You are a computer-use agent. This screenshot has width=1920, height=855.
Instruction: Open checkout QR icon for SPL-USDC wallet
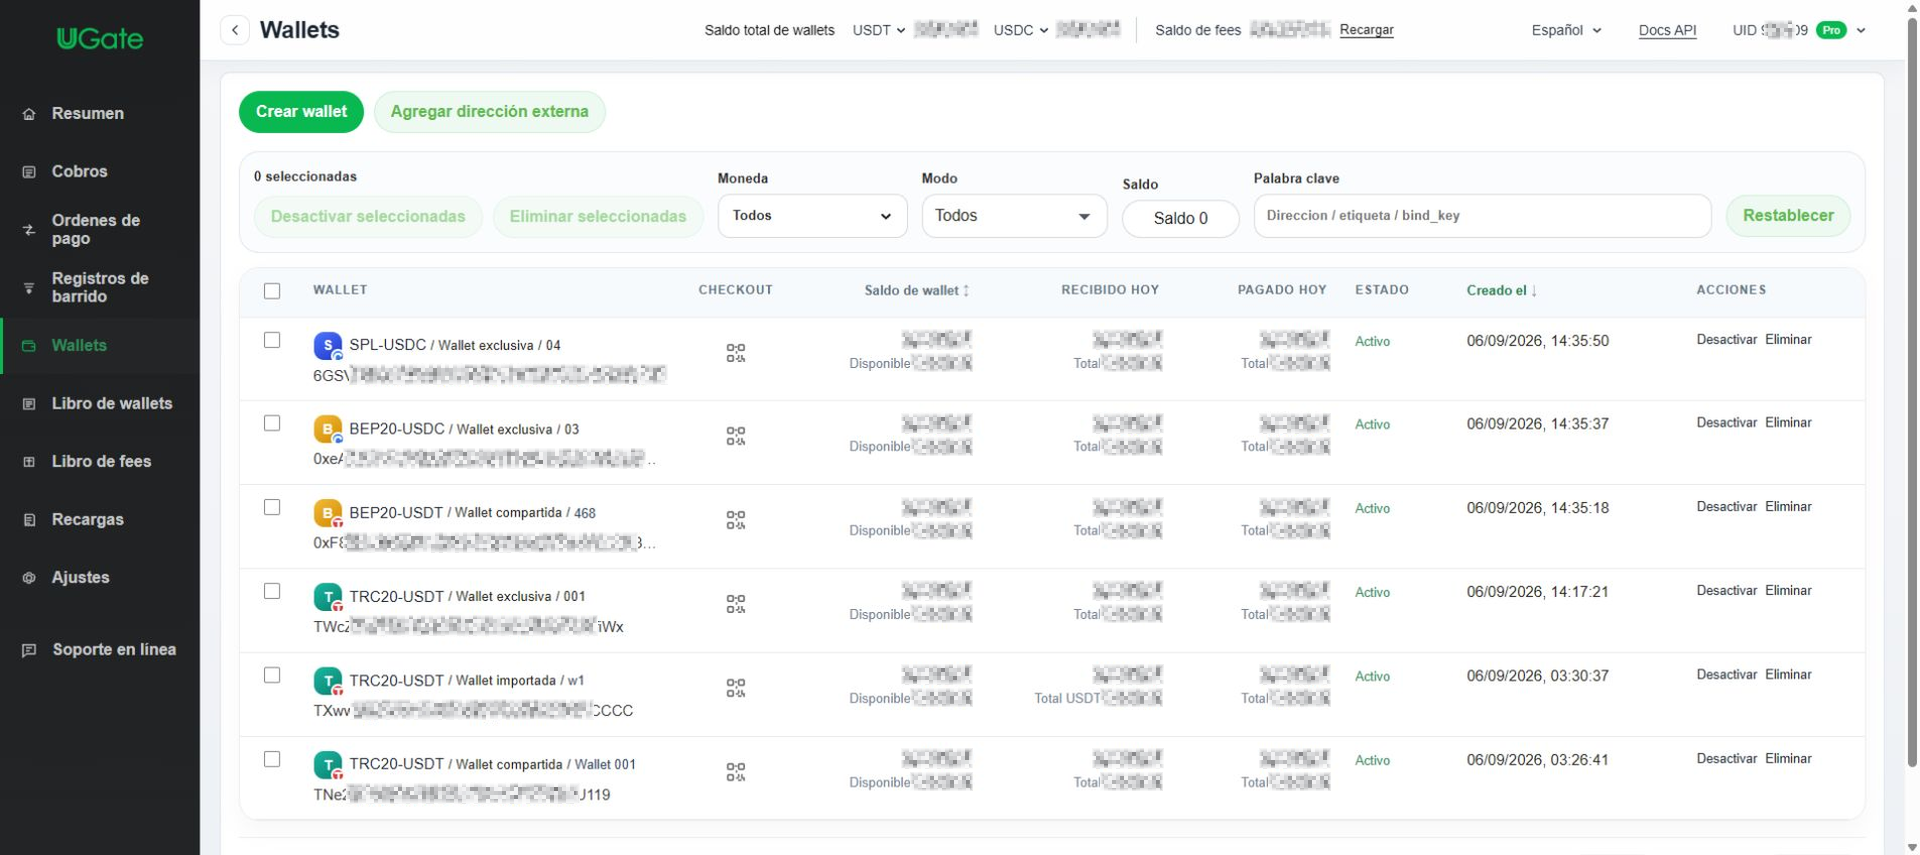tap(736, 353)
